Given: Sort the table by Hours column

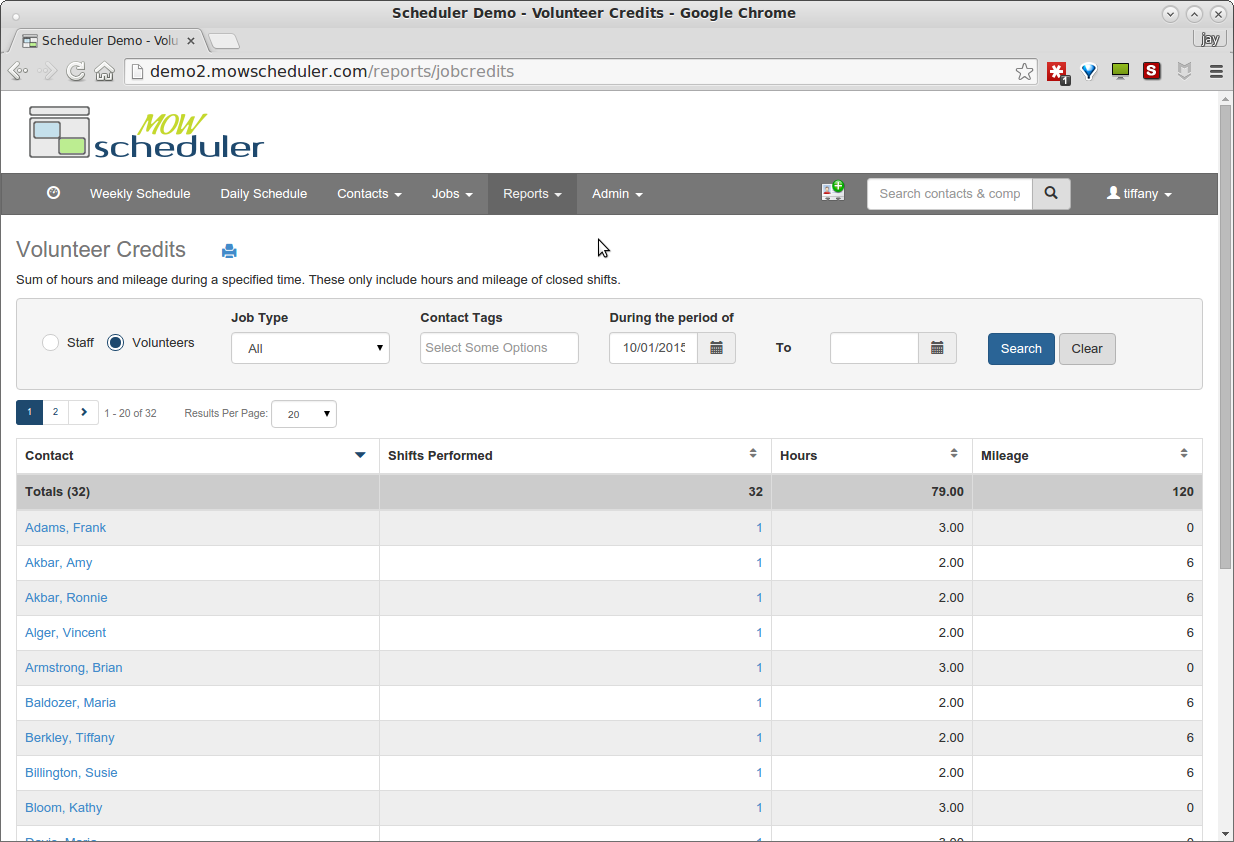Looking at the screenshot, I should [x=870, y=455].
